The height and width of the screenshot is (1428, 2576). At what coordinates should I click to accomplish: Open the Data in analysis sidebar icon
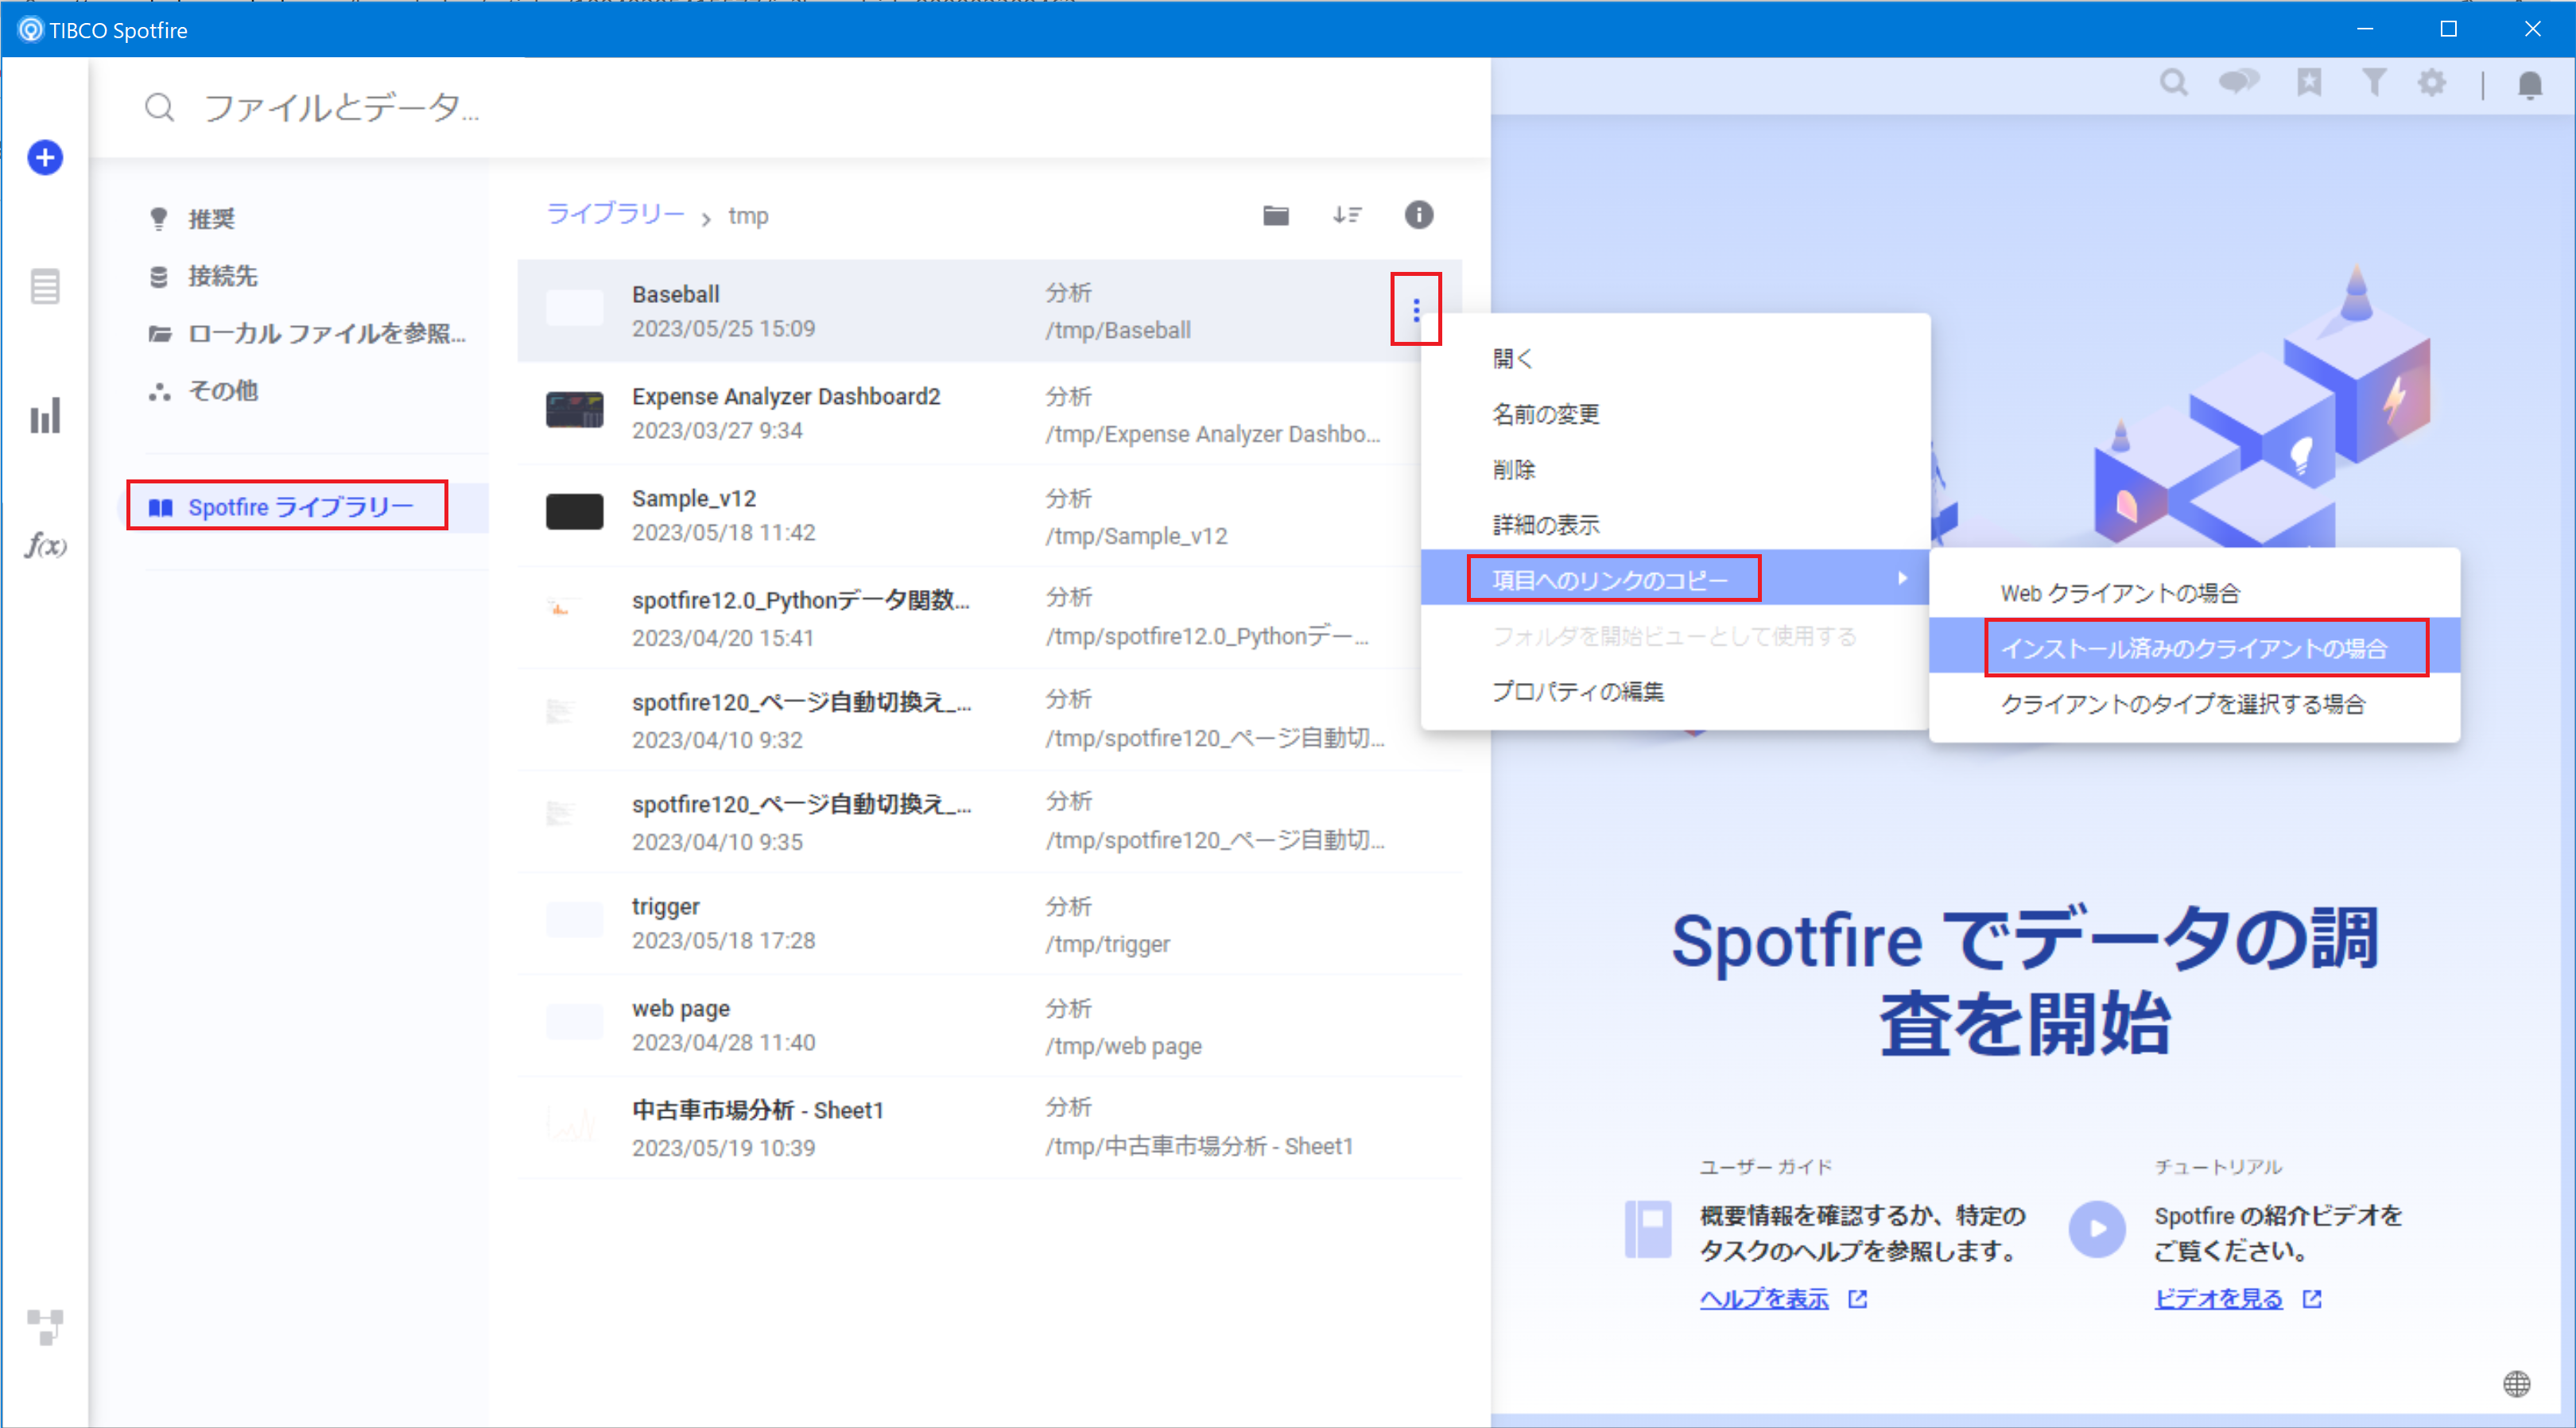point(45,286)
